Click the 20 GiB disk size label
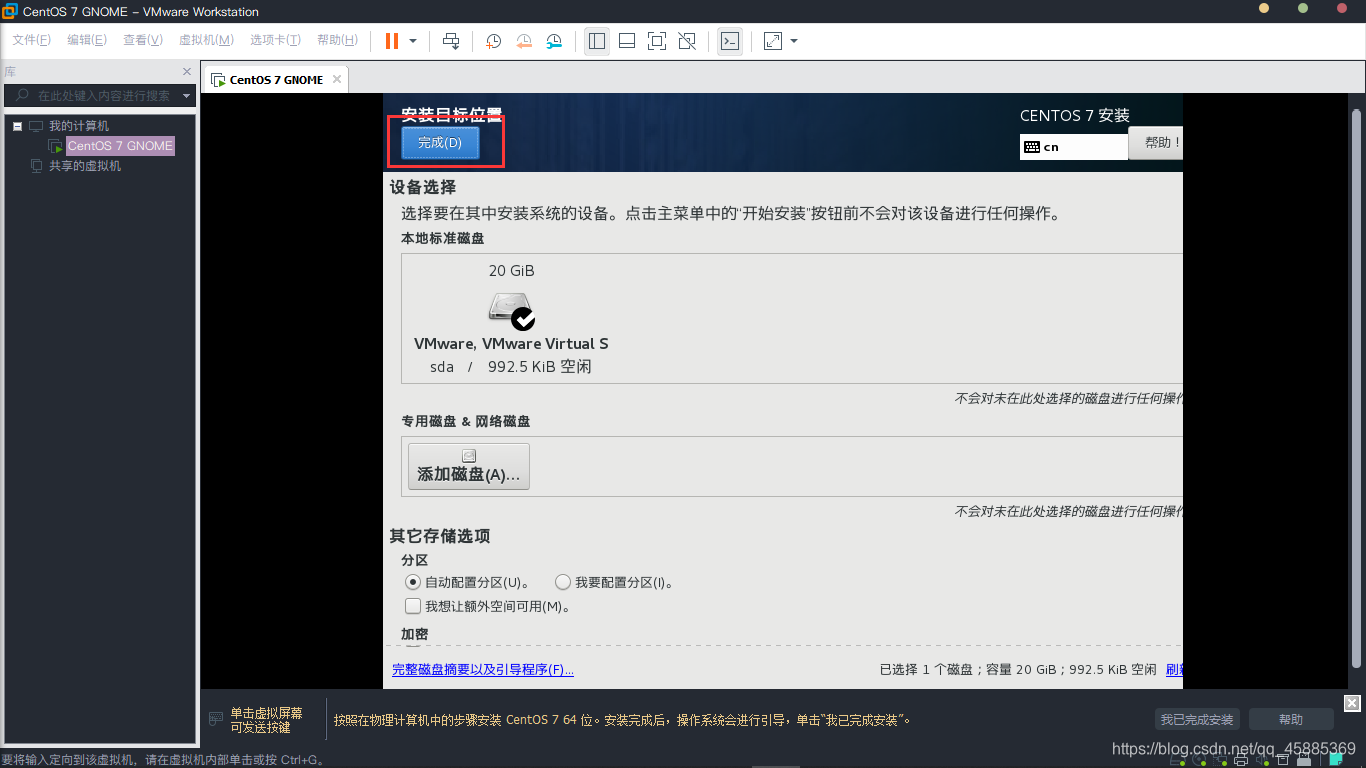1366x768 pixels. pyautogui.click(x=511, y=271)
